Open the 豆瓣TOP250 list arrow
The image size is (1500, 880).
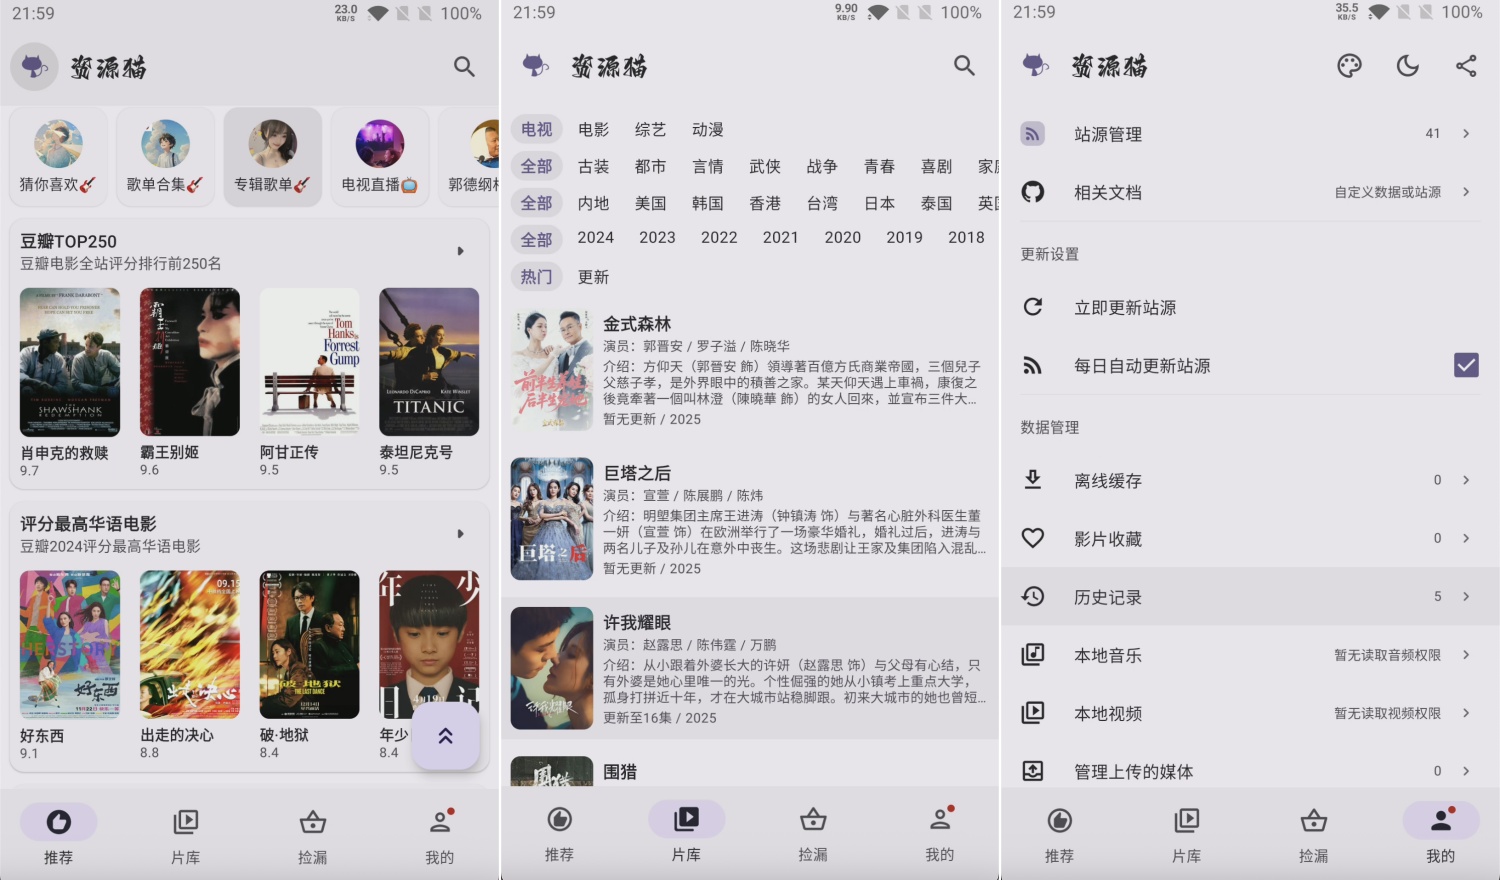click(x=461, y=251)
